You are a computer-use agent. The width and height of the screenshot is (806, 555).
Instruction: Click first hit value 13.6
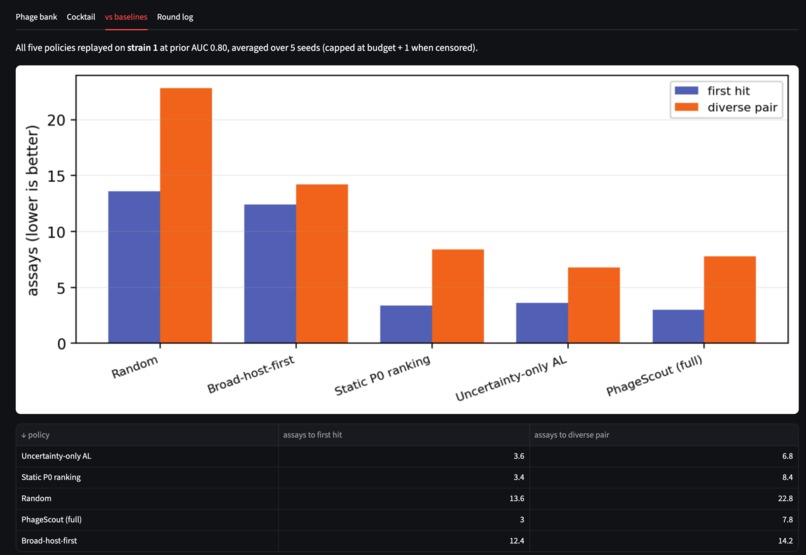pyautogui.click(x=517, y=498)
